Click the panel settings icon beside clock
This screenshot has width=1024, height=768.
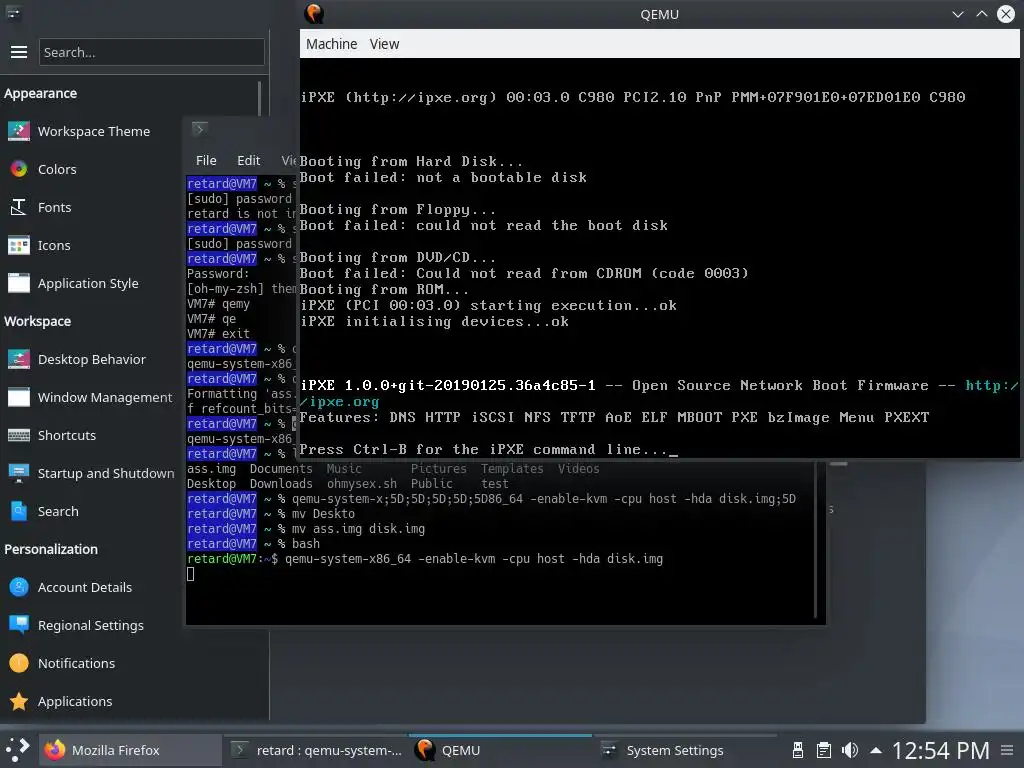point(1007,750)
